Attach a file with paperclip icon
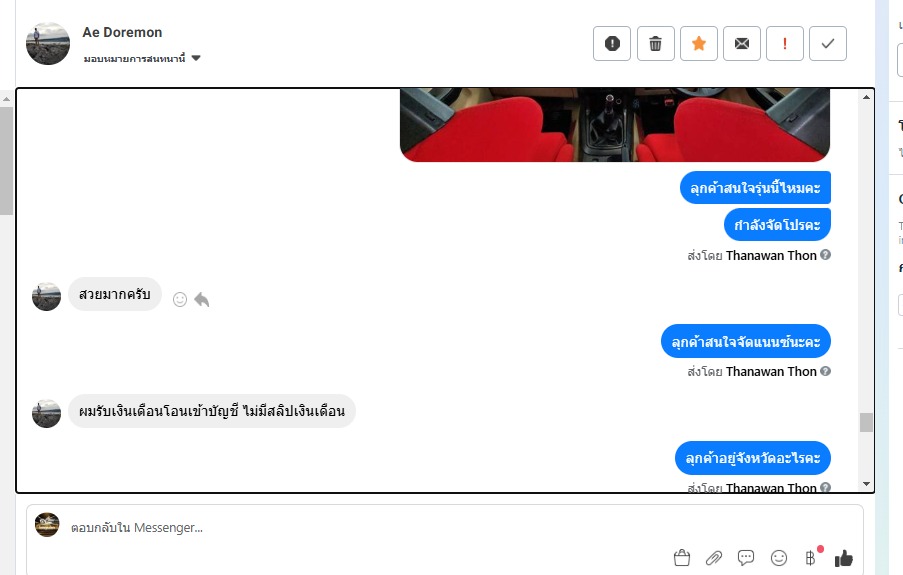Screen dimensions: 903x575 coord(714,558)
